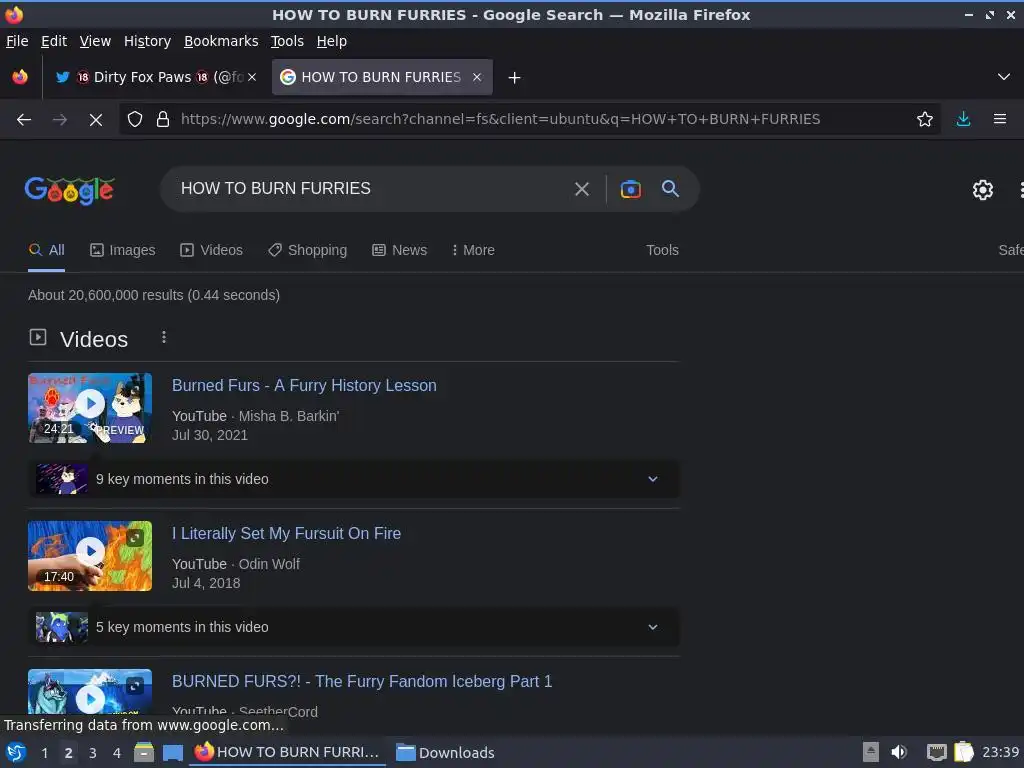Open the More search filters dropdown
This screenshot has height=768, width=1024.
[x=473, y=250]
